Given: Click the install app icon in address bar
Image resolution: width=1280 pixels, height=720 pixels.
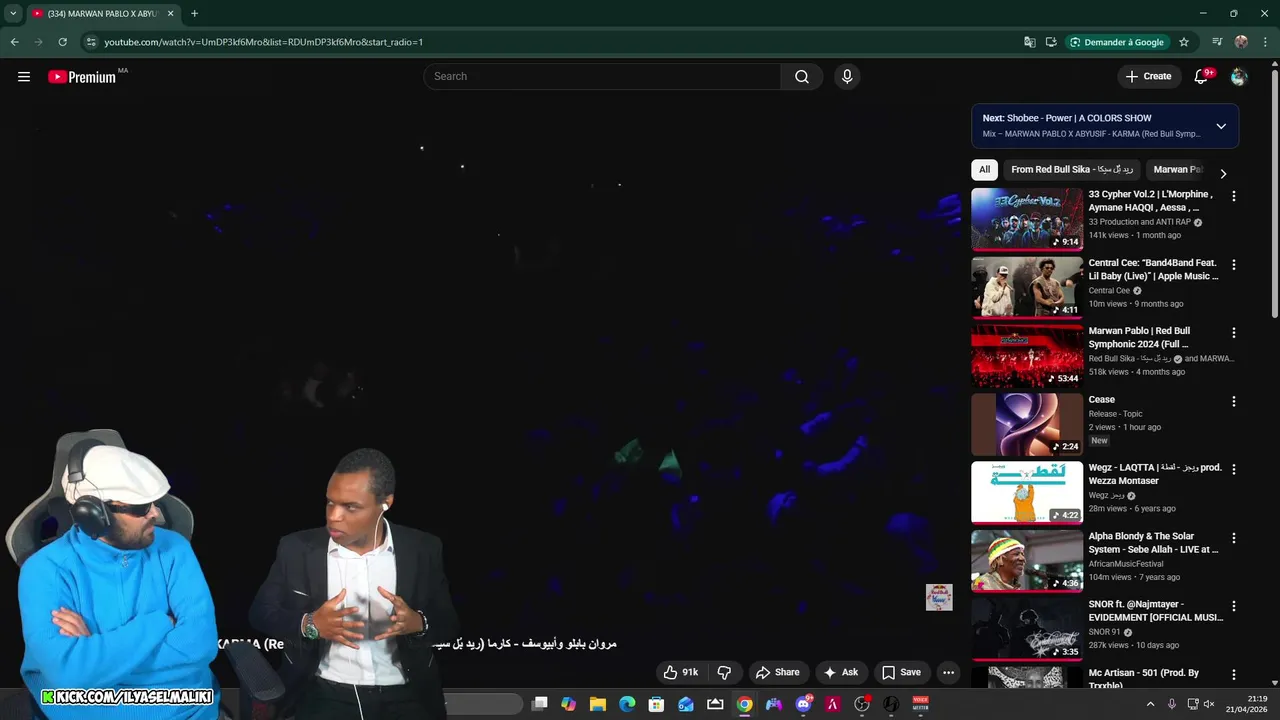Looking at the screenshot, I should coord(1051,42).
